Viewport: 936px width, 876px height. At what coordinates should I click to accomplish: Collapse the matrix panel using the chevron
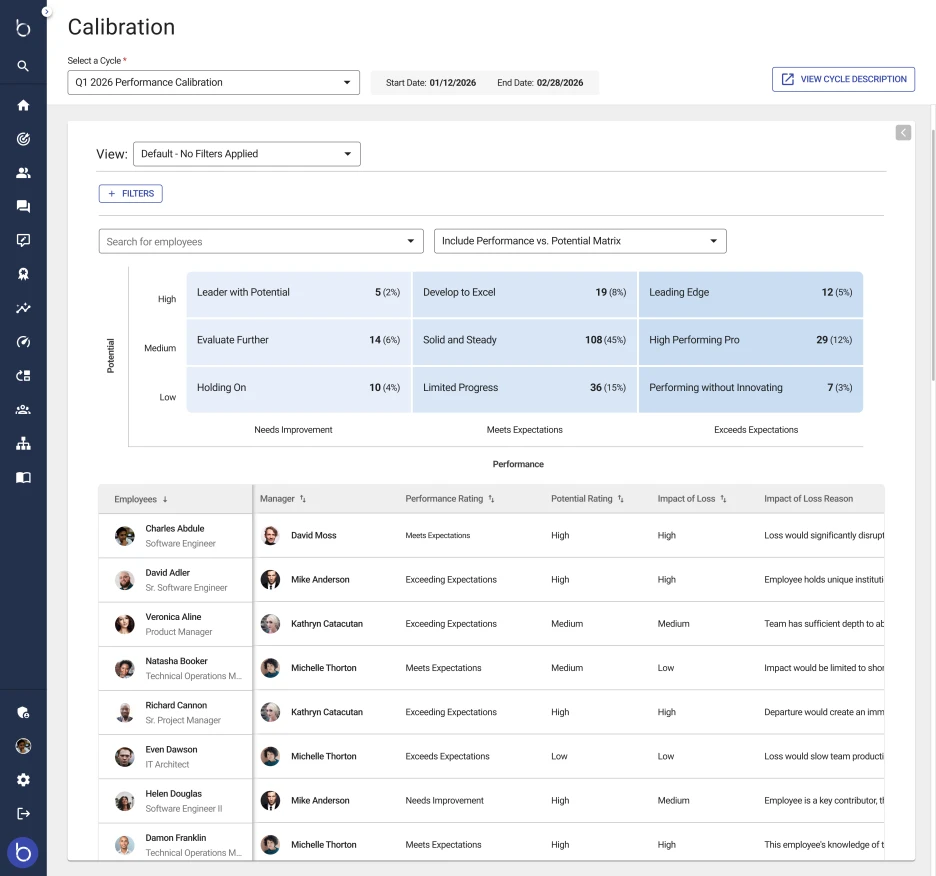click(902, 132)
